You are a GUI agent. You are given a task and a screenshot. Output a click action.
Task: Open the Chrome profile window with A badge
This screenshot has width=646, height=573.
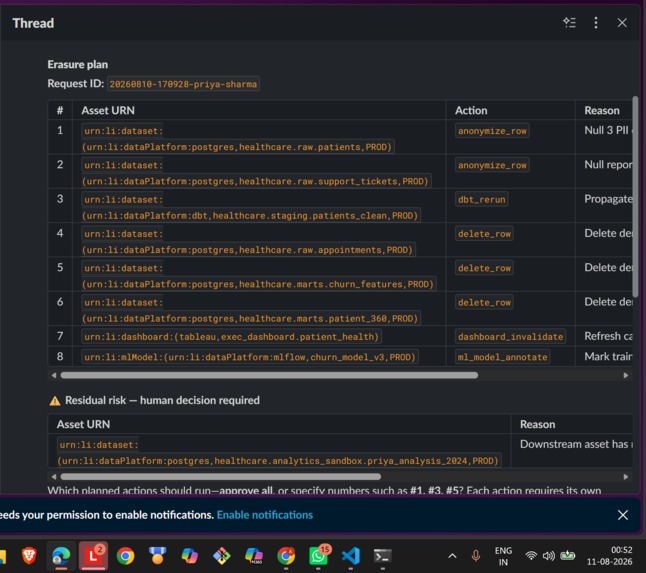(x=286, y=556)
